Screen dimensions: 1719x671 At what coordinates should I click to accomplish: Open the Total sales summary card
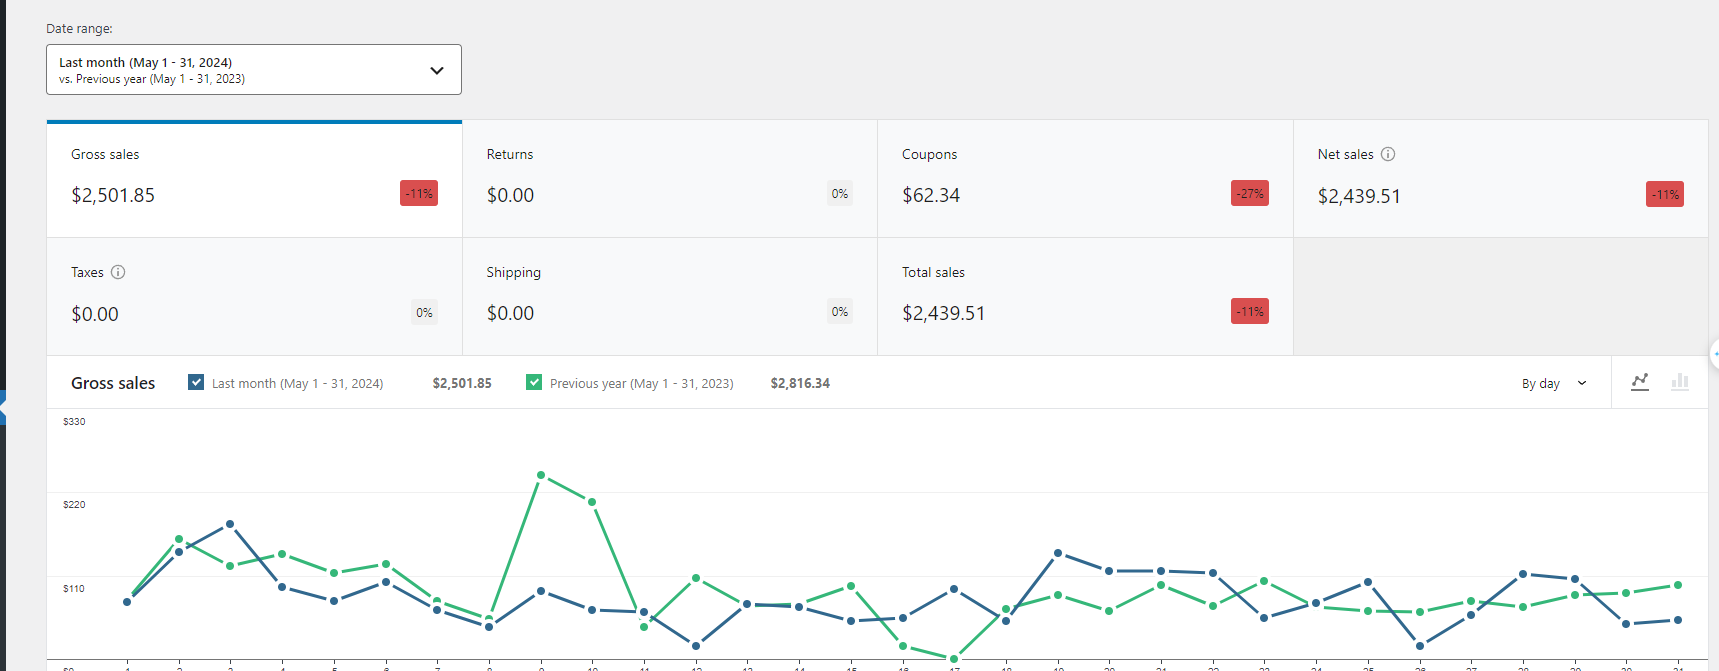point(1084,297)
